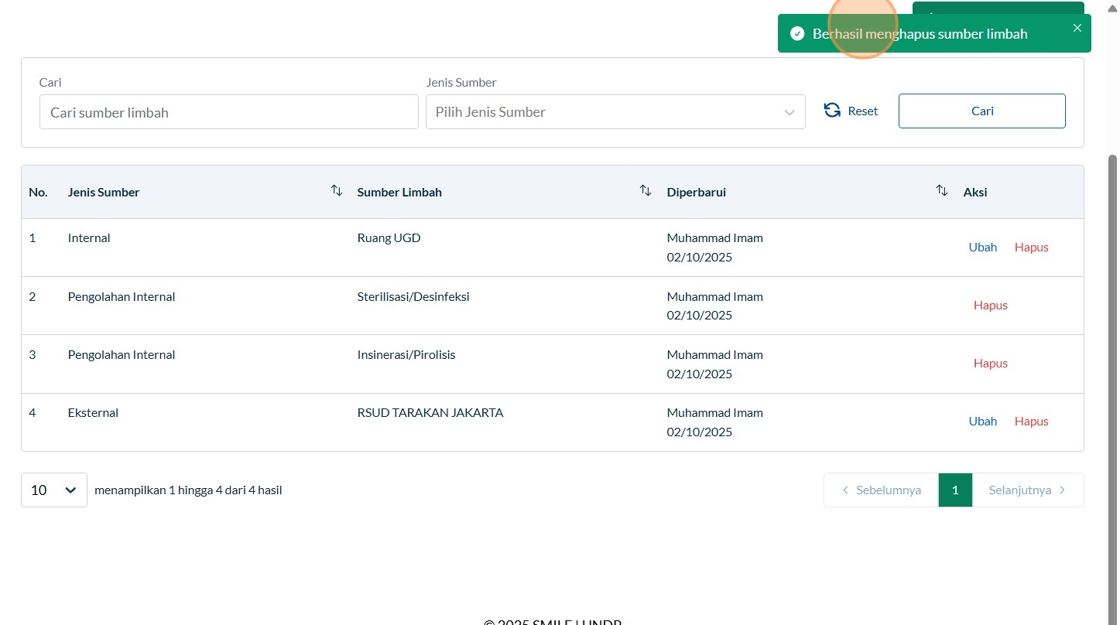The width and height of the screenshot is (1120, 625).
Task: Click the Insinerasi/Pirolisis cell
Action: coord(406,355)
